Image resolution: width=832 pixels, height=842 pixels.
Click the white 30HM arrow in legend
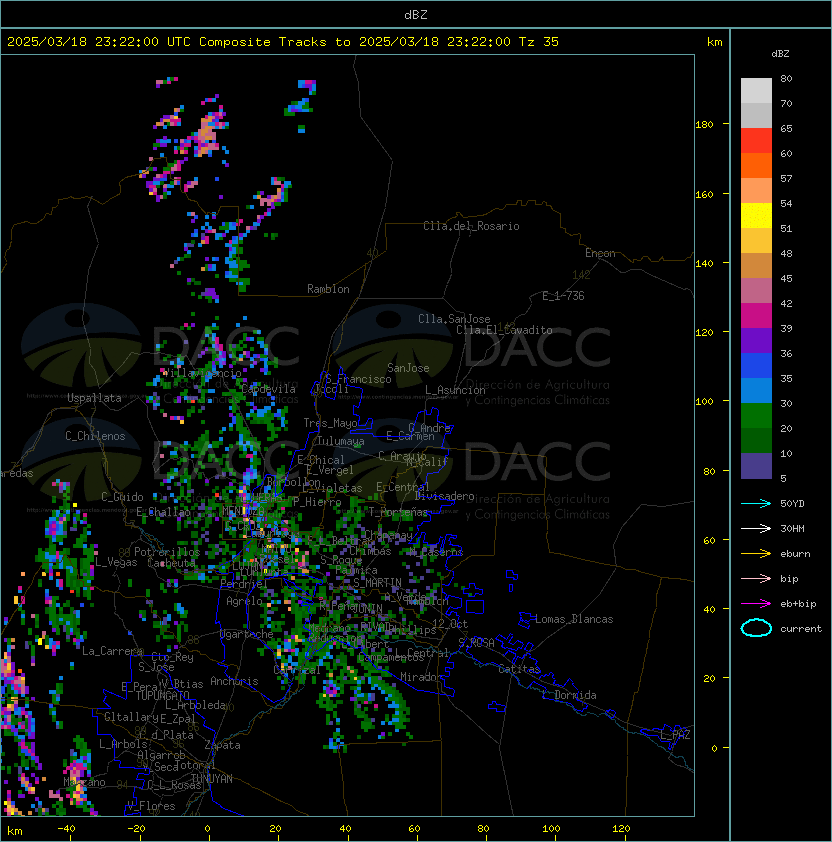click(756, 528)
